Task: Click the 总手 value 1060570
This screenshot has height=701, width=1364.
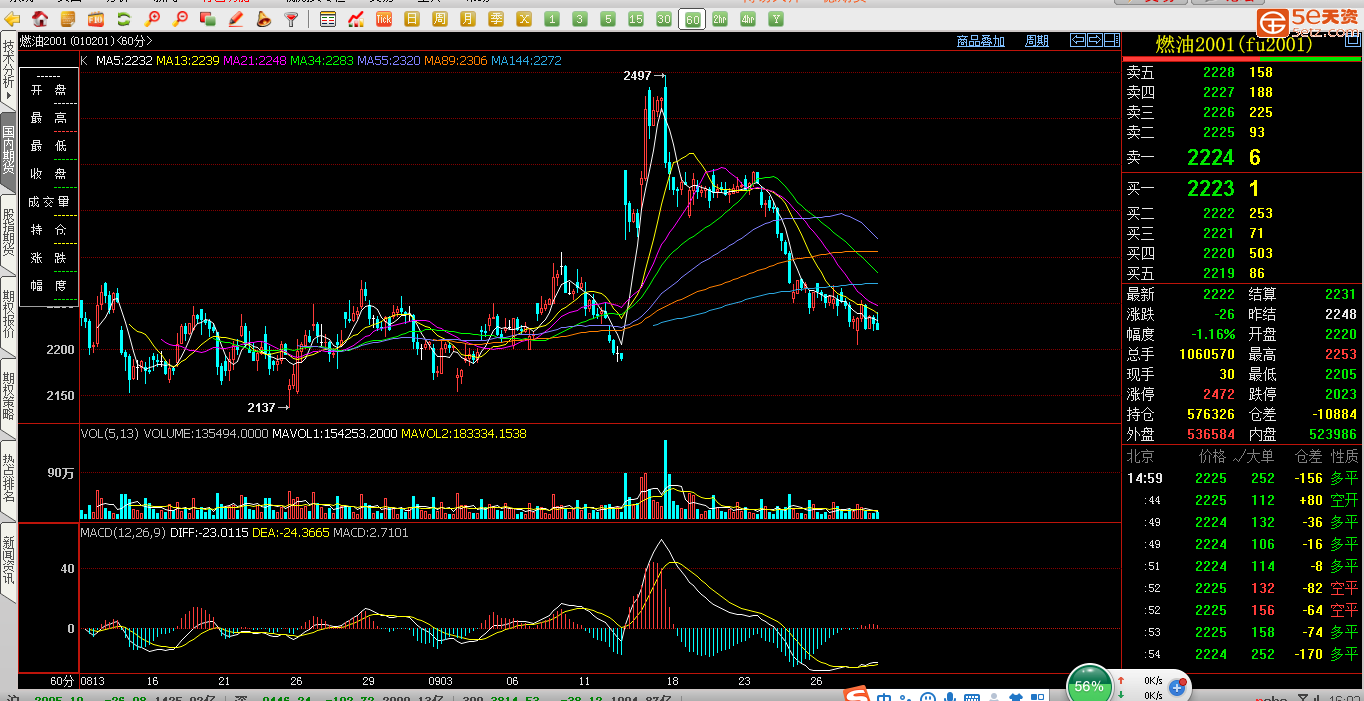Action: [1206, 354]
